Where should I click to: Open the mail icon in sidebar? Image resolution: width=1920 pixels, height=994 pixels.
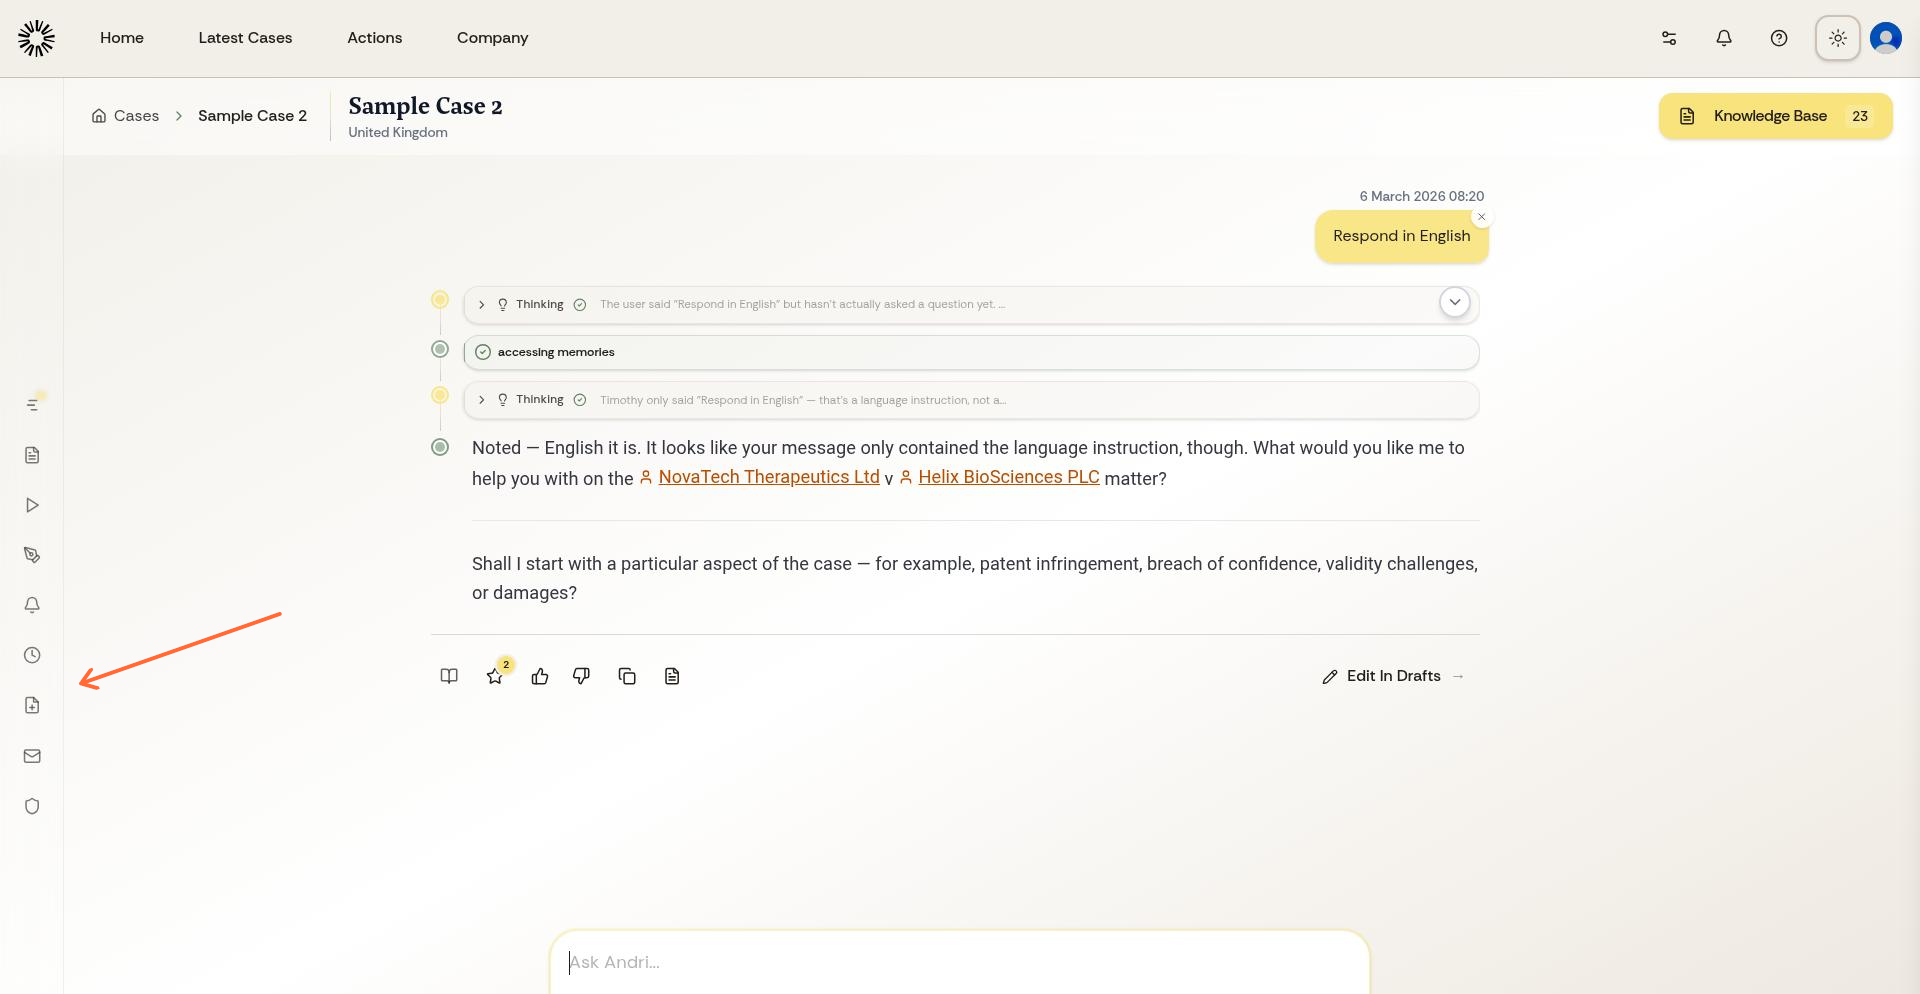click(32, 756)
